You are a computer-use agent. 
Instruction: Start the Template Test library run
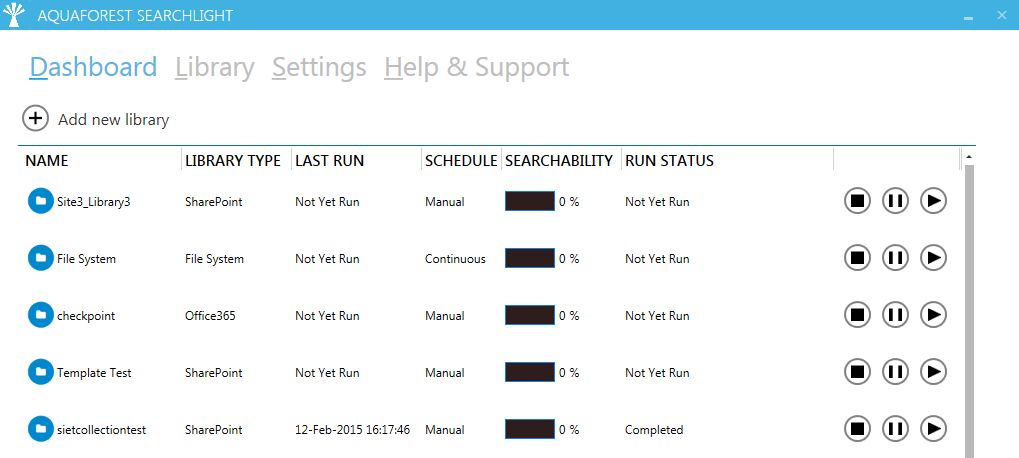[933, 372]
